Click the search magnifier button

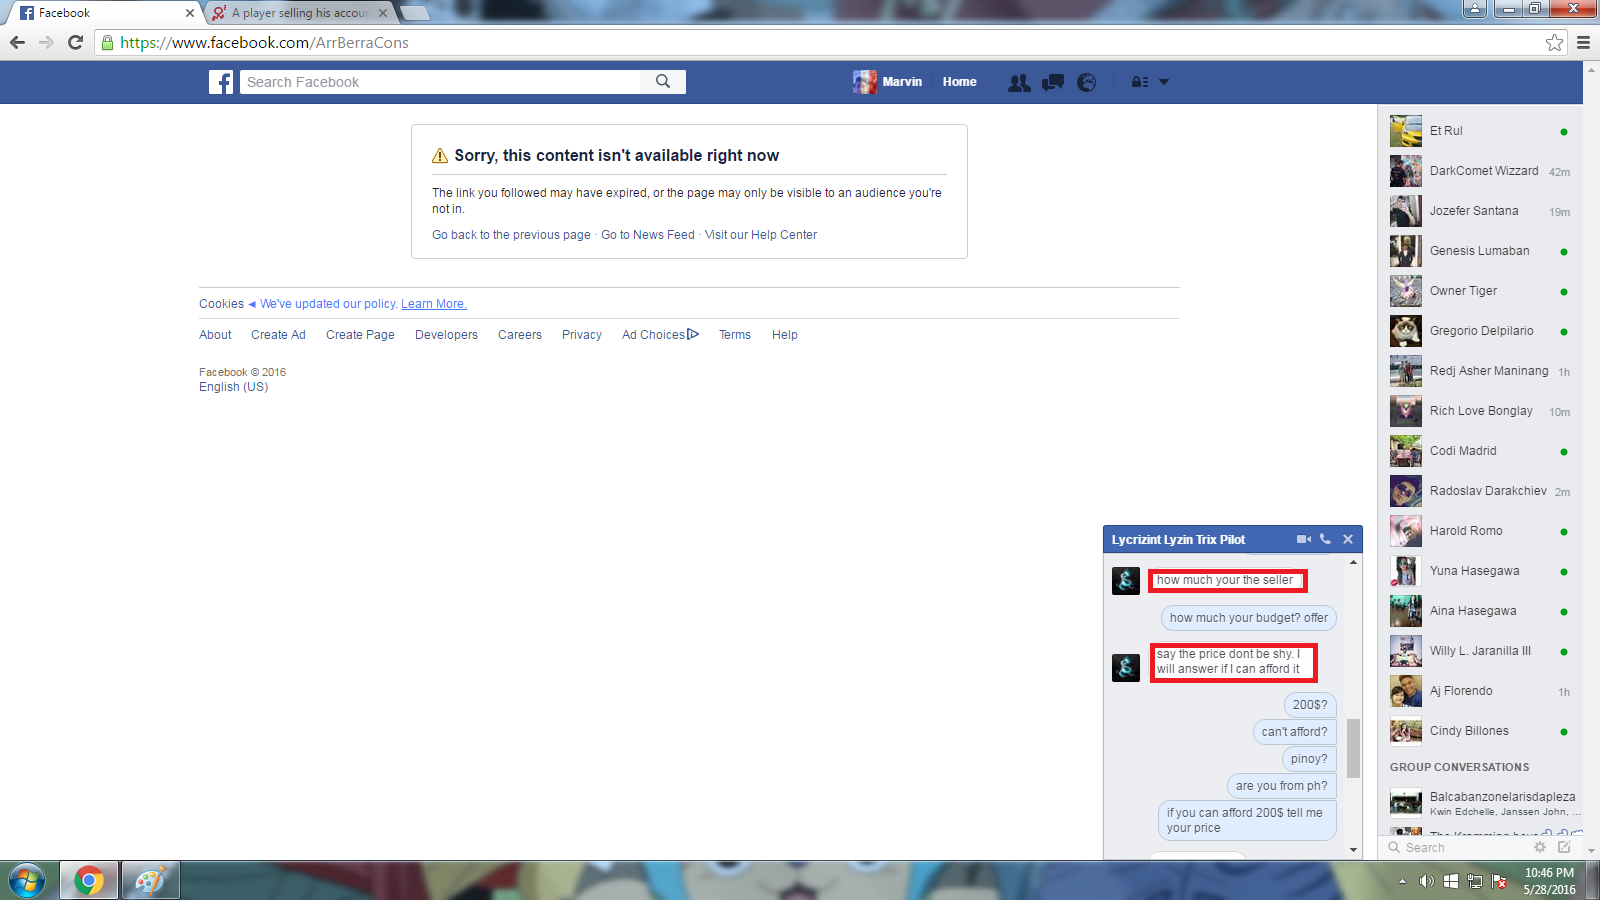point(663,82)
